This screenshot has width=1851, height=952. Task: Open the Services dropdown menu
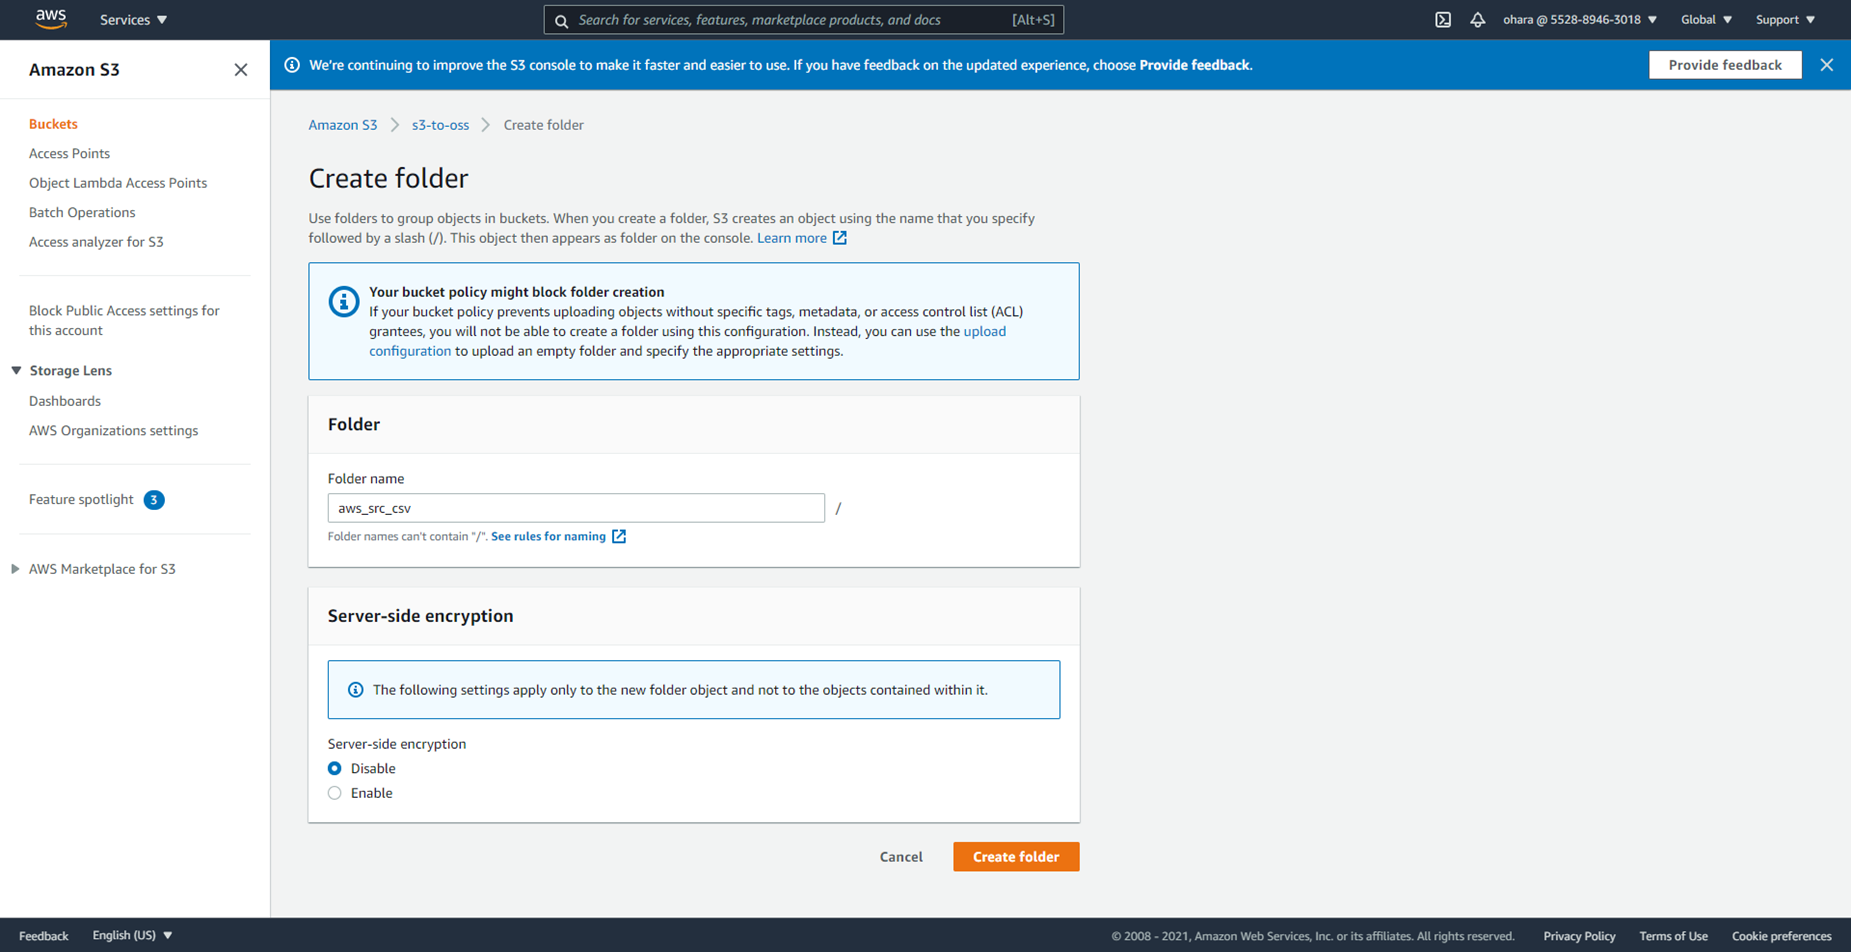click(x=133, y=20)
